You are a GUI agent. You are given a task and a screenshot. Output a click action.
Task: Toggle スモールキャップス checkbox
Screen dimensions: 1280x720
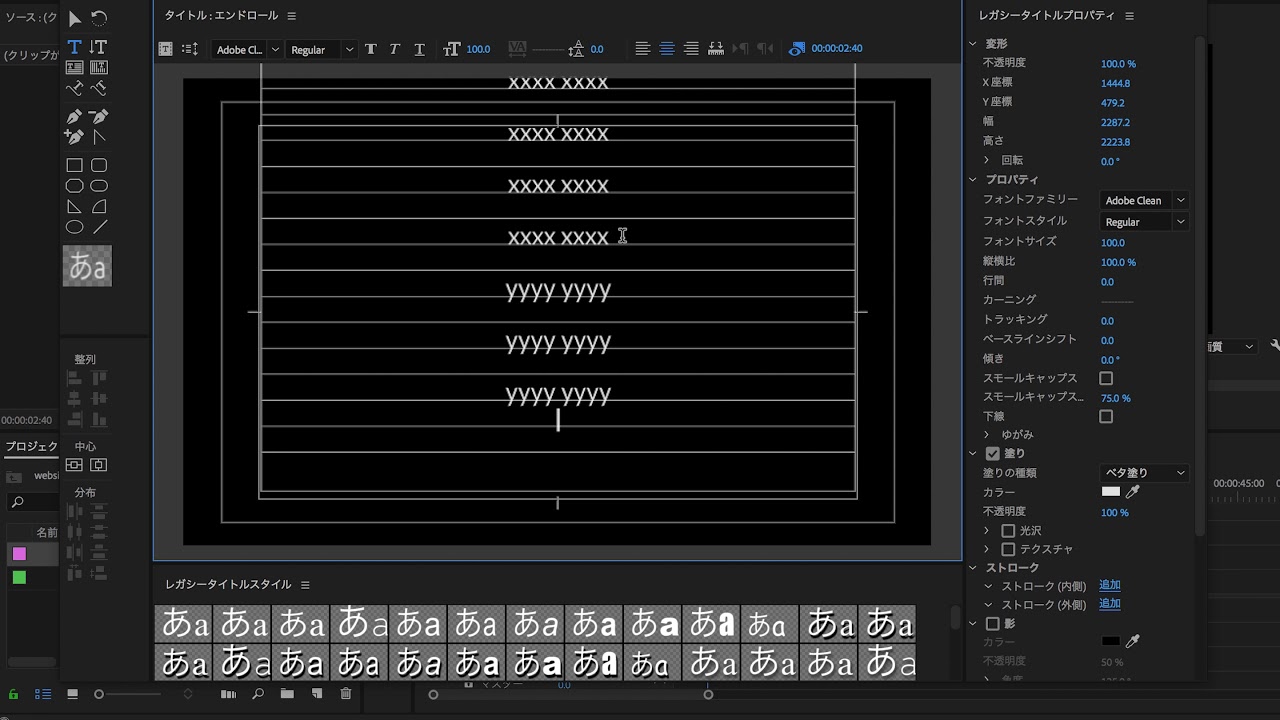click(1106, 378)
